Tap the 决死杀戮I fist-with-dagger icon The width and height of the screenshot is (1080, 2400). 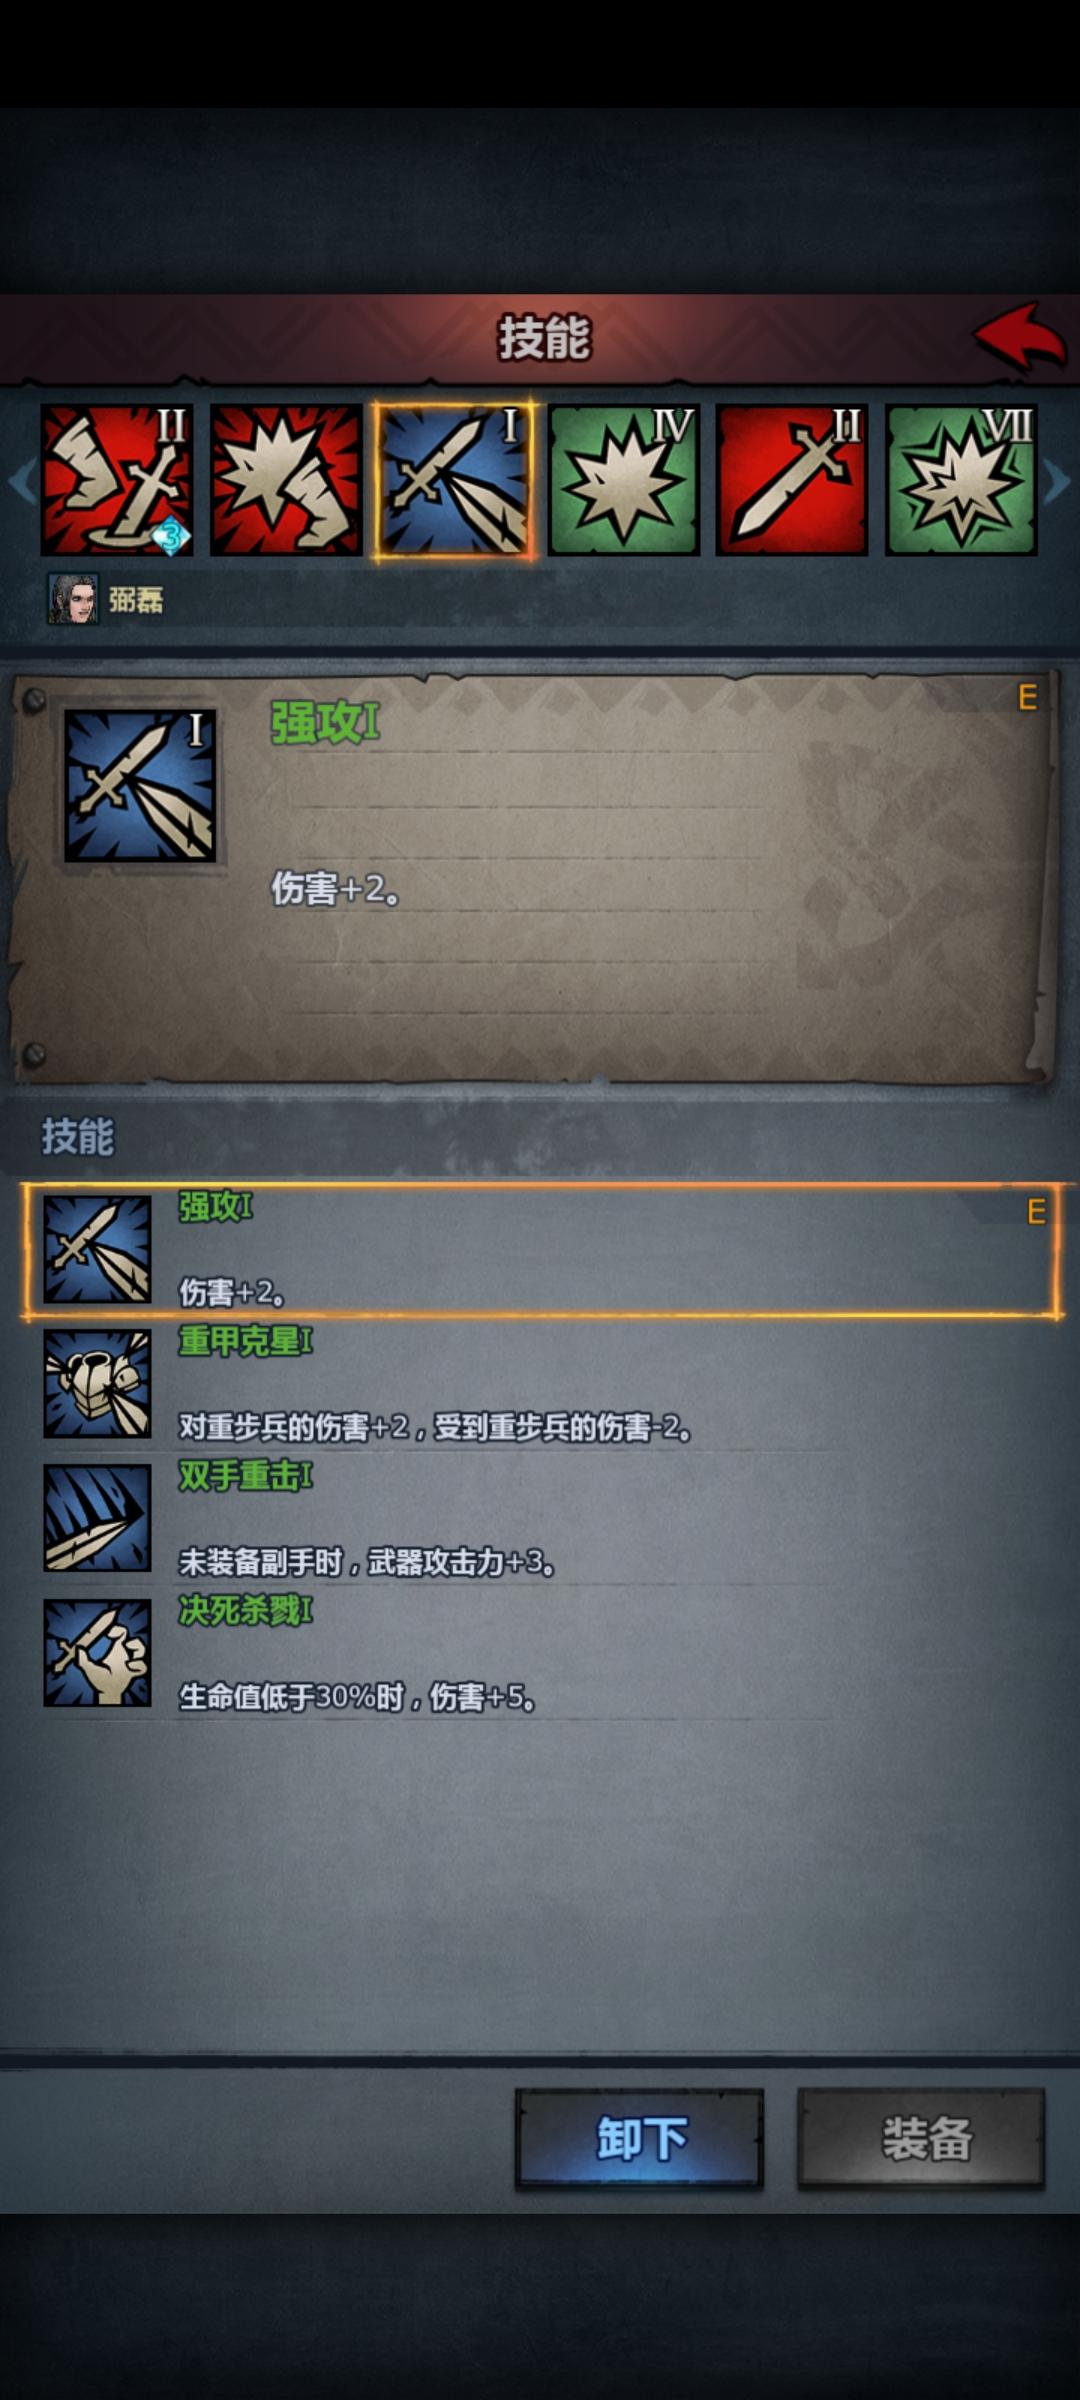tap(97, 1652)
